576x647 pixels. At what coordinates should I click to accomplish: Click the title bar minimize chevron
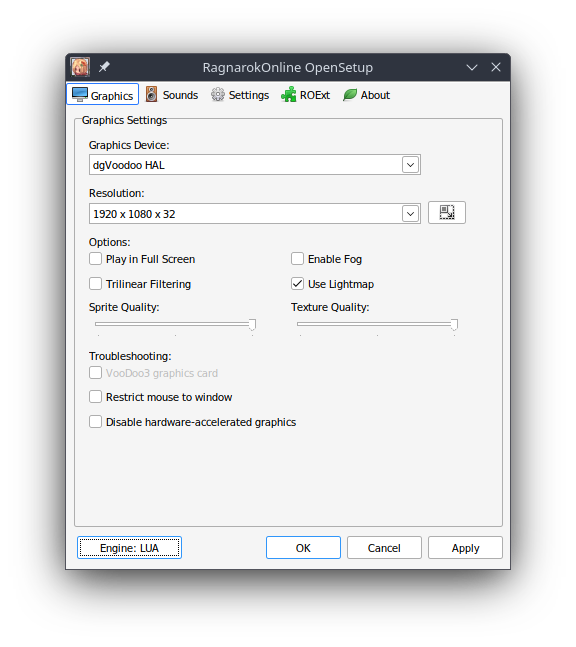pyautogui.click(x=472, y=67)
